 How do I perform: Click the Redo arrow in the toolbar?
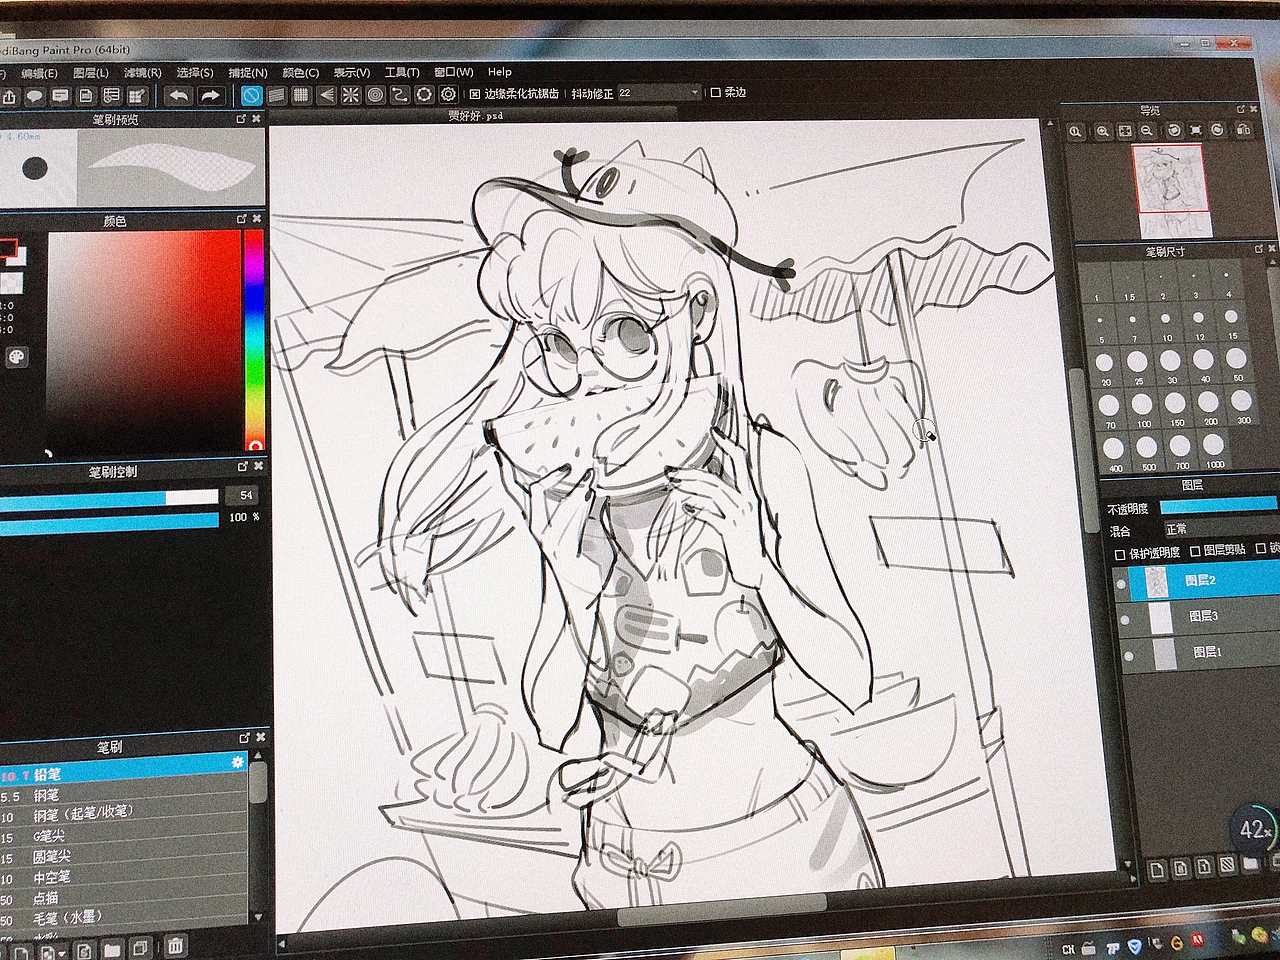[210, 96]
